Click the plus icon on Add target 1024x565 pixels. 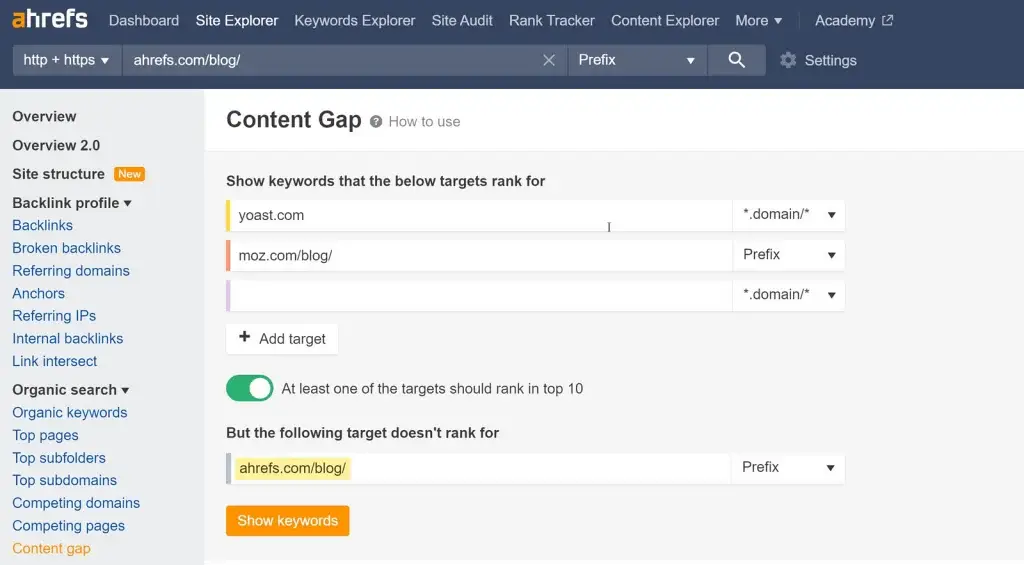(x=245, y=338)
